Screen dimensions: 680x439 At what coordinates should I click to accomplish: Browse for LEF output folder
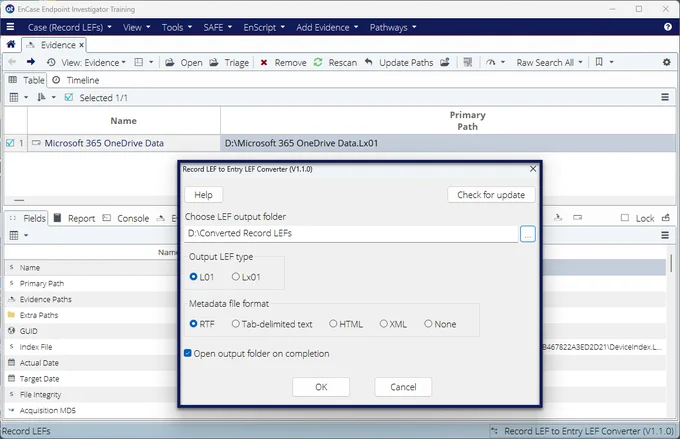point(527,234)
